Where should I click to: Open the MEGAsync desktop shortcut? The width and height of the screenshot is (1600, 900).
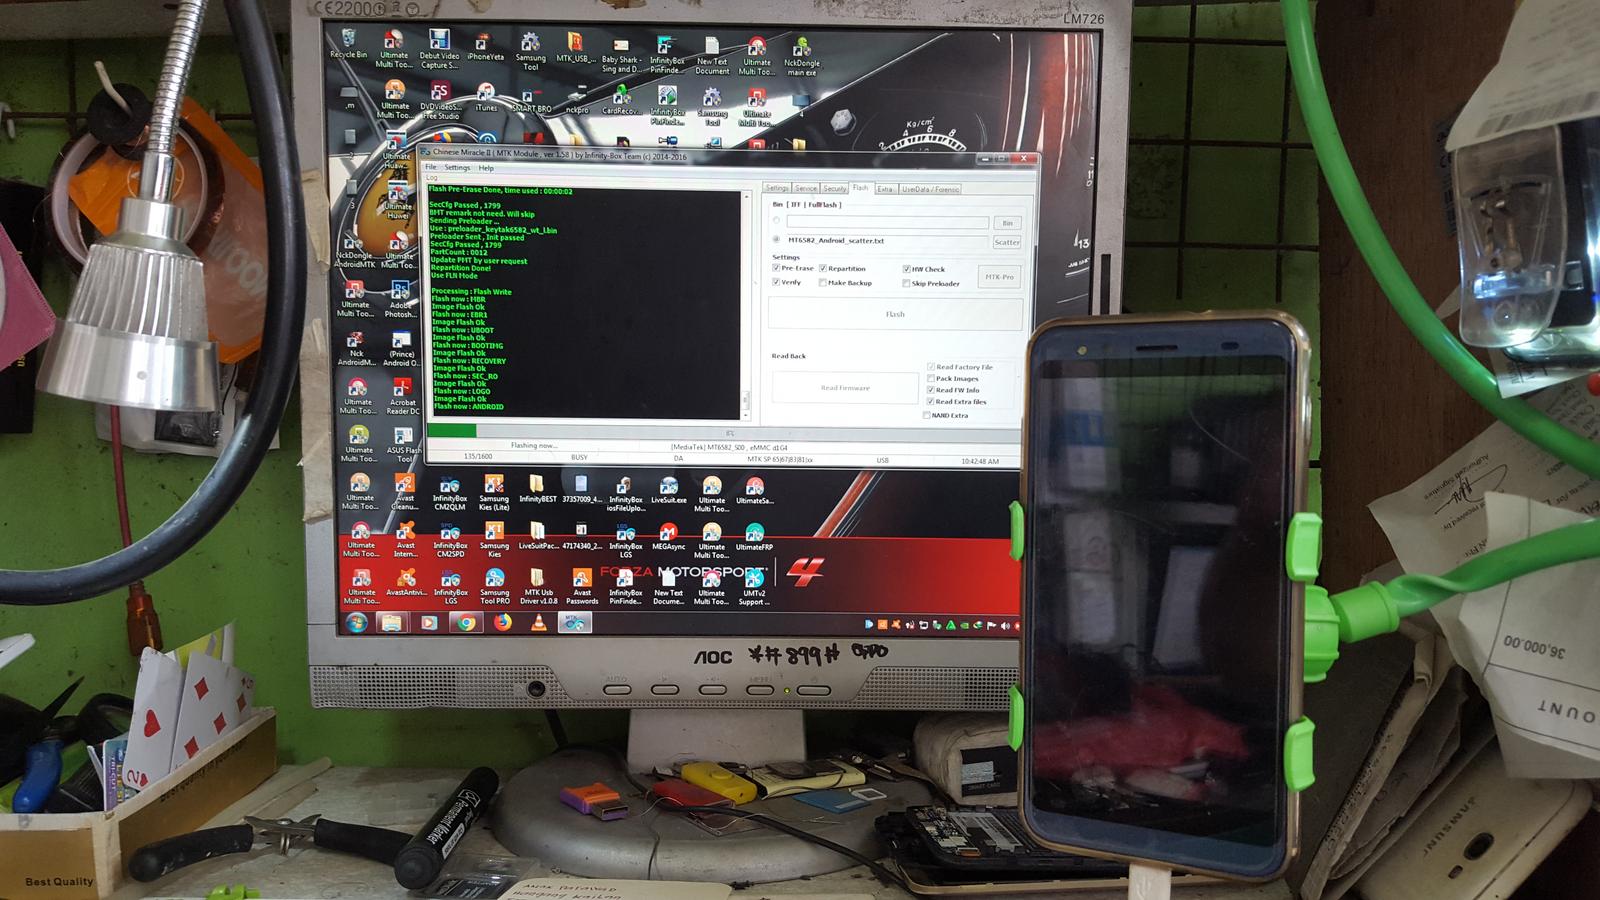pyautogui.click(x=668, y=537)
